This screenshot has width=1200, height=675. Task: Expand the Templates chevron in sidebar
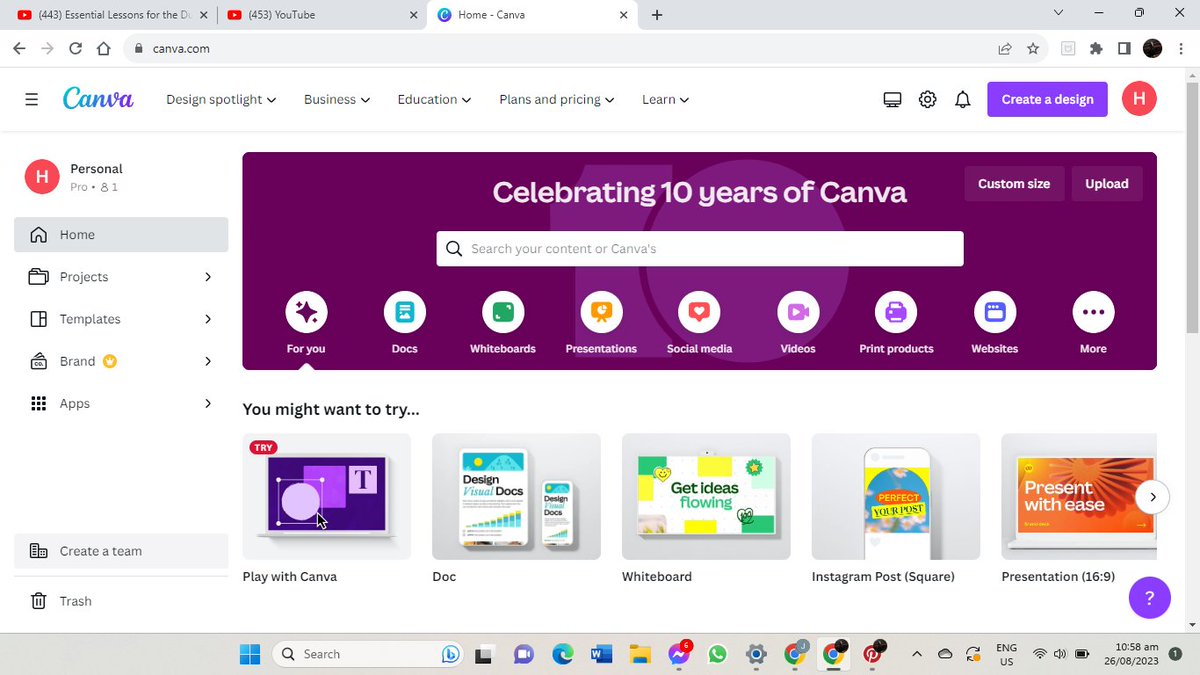click(208, 319)
